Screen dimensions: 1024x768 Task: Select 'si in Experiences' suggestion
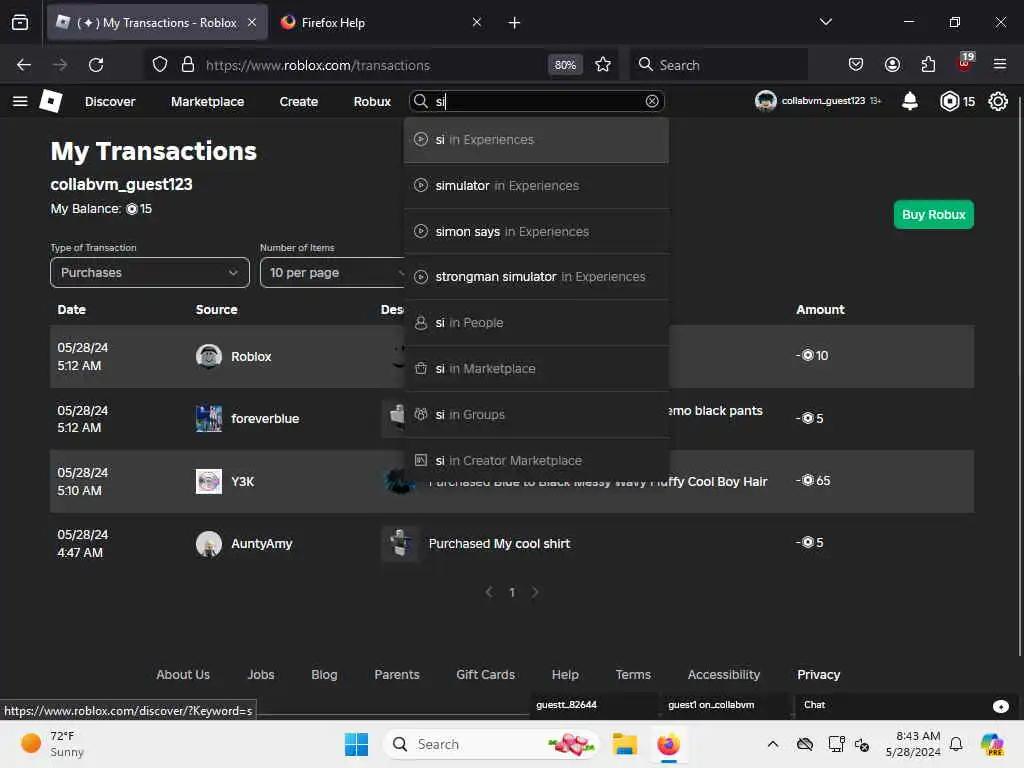click(536, 140)
